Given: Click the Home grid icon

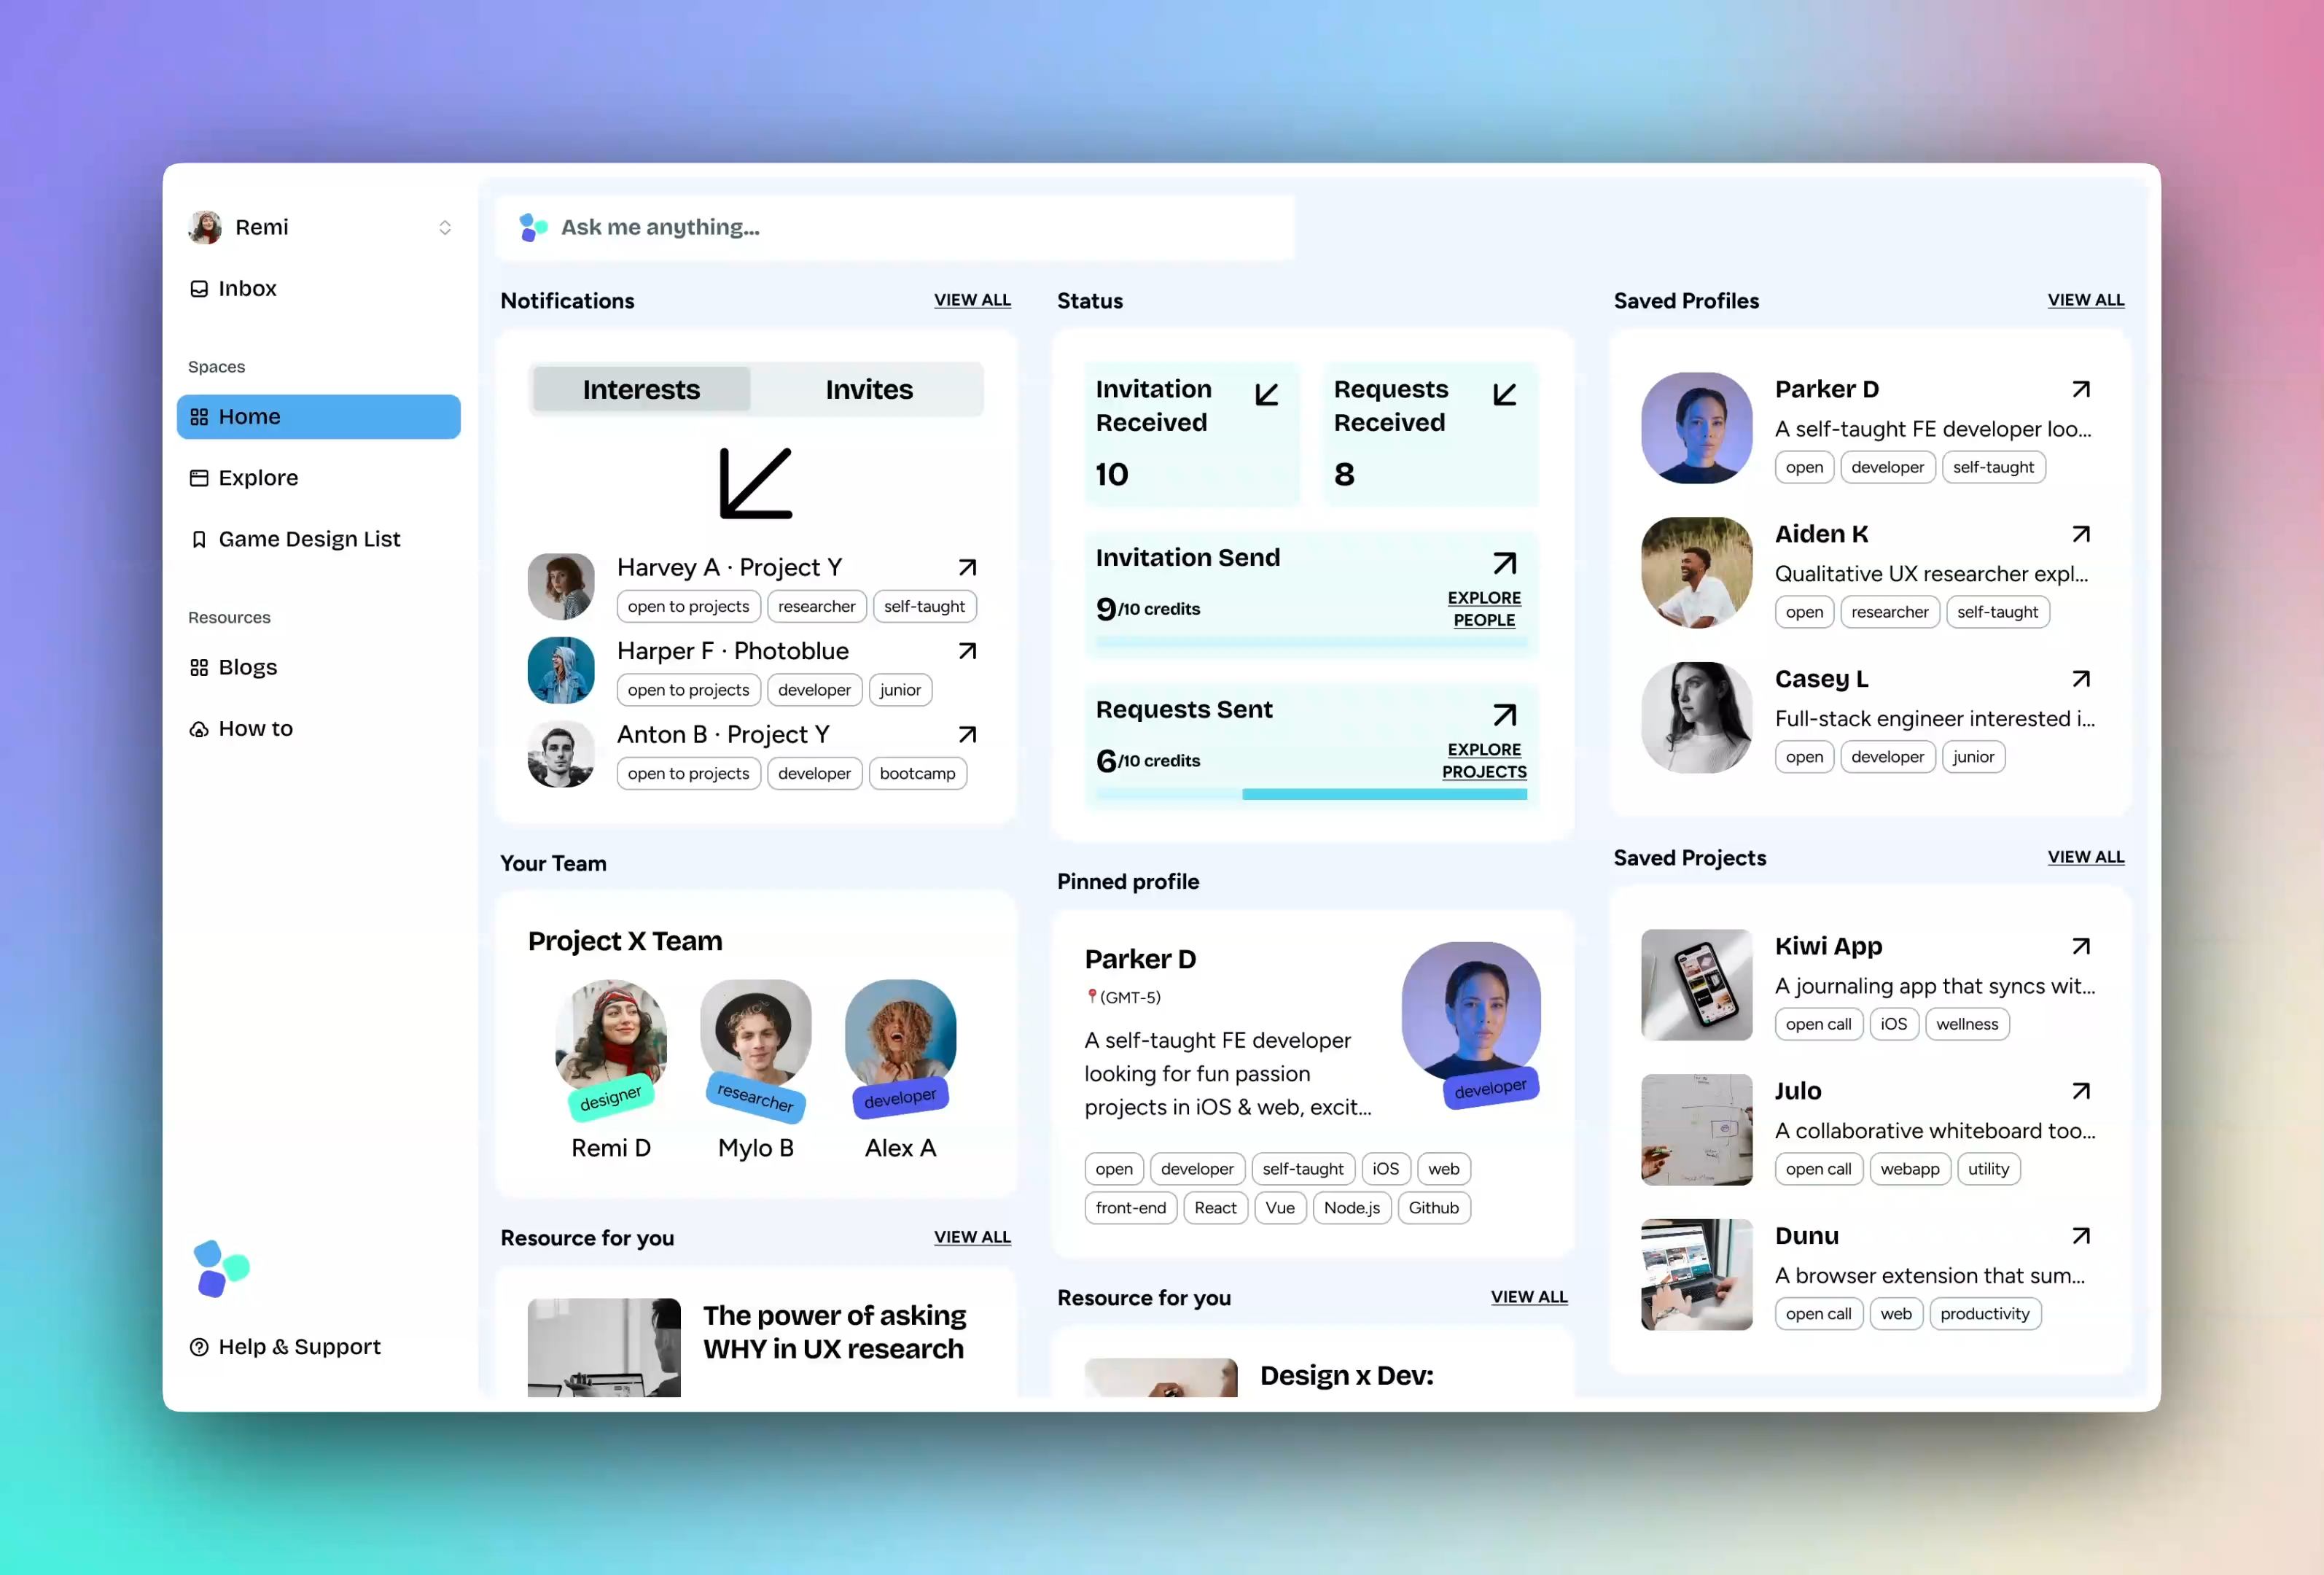Looking at the screenshot, I should 199,417.
